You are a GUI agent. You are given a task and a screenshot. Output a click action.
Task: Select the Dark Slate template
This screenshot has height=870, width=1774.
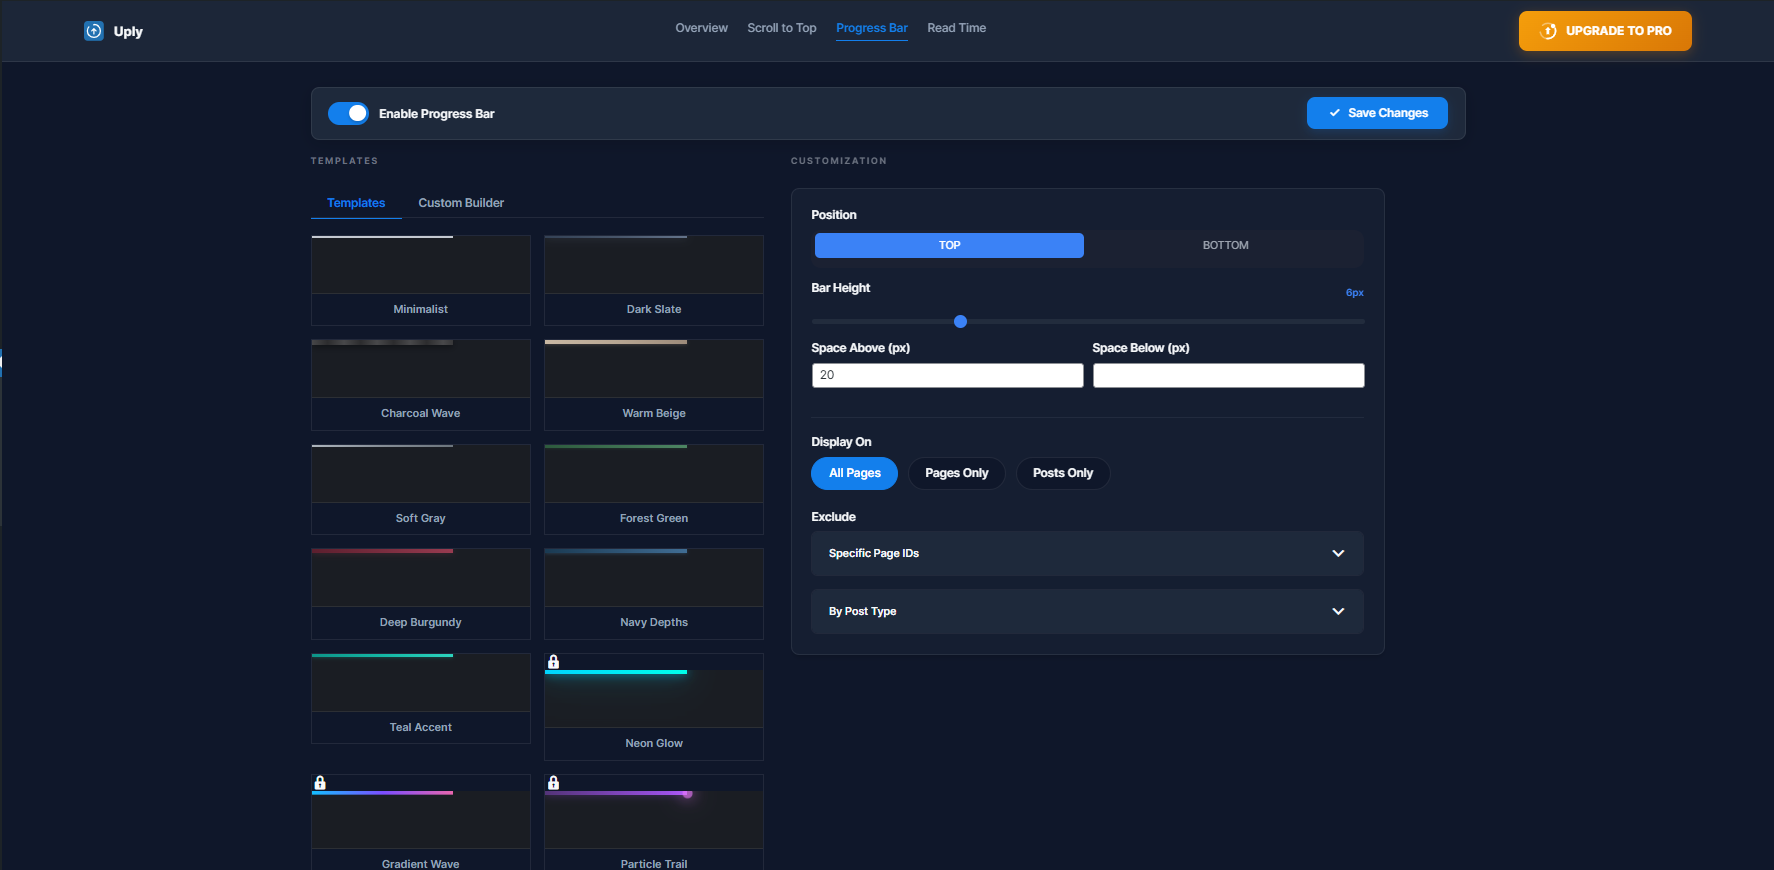click(654, 280)
